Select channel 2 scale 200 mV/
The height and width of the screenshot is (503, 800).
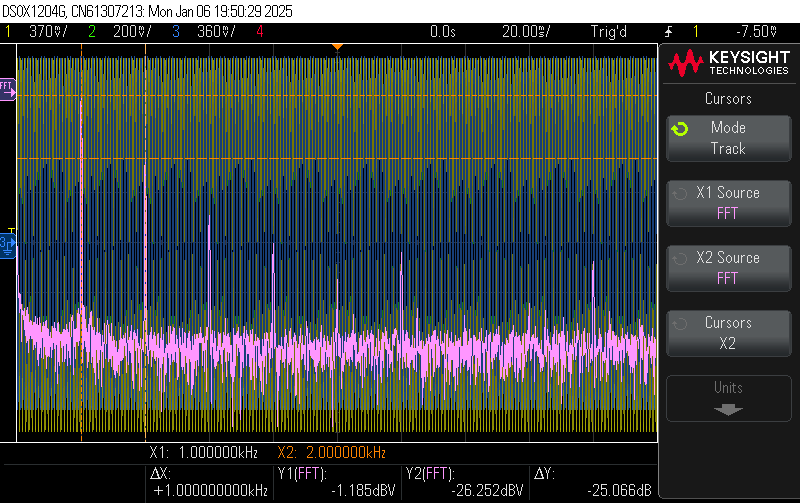coord(132,32)
